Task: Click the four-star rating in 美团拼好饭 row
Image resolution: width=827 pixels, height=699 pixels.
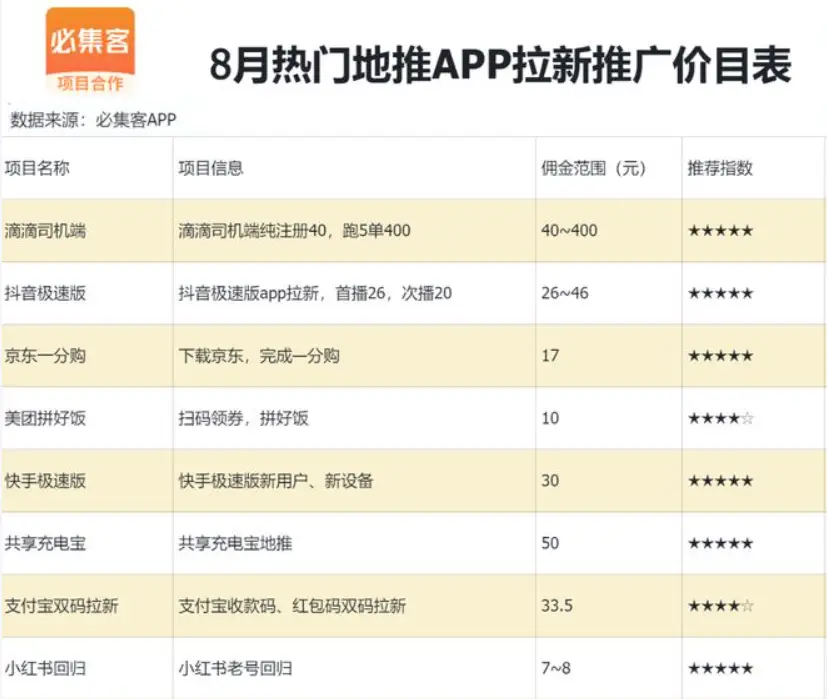Action: [720, 418]
